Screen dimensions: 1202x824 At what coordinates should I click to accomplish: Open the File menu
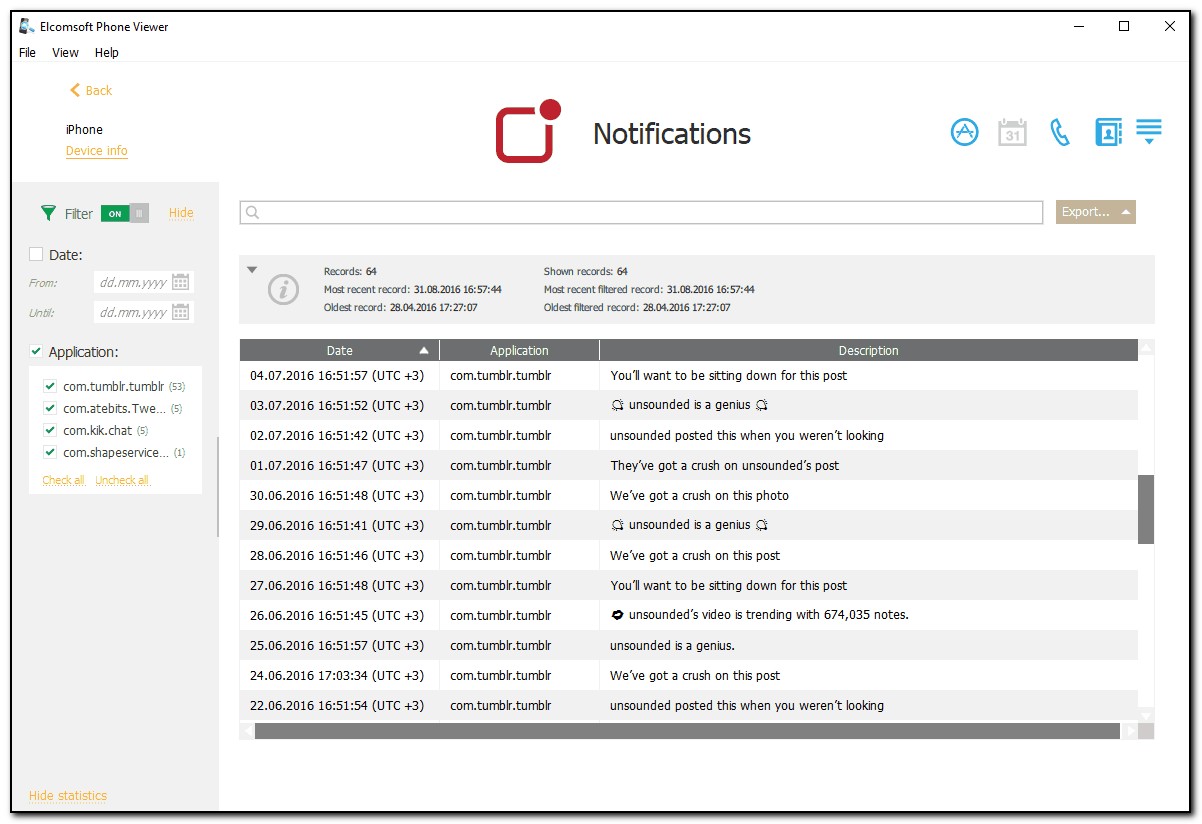(x=27, y=53)
